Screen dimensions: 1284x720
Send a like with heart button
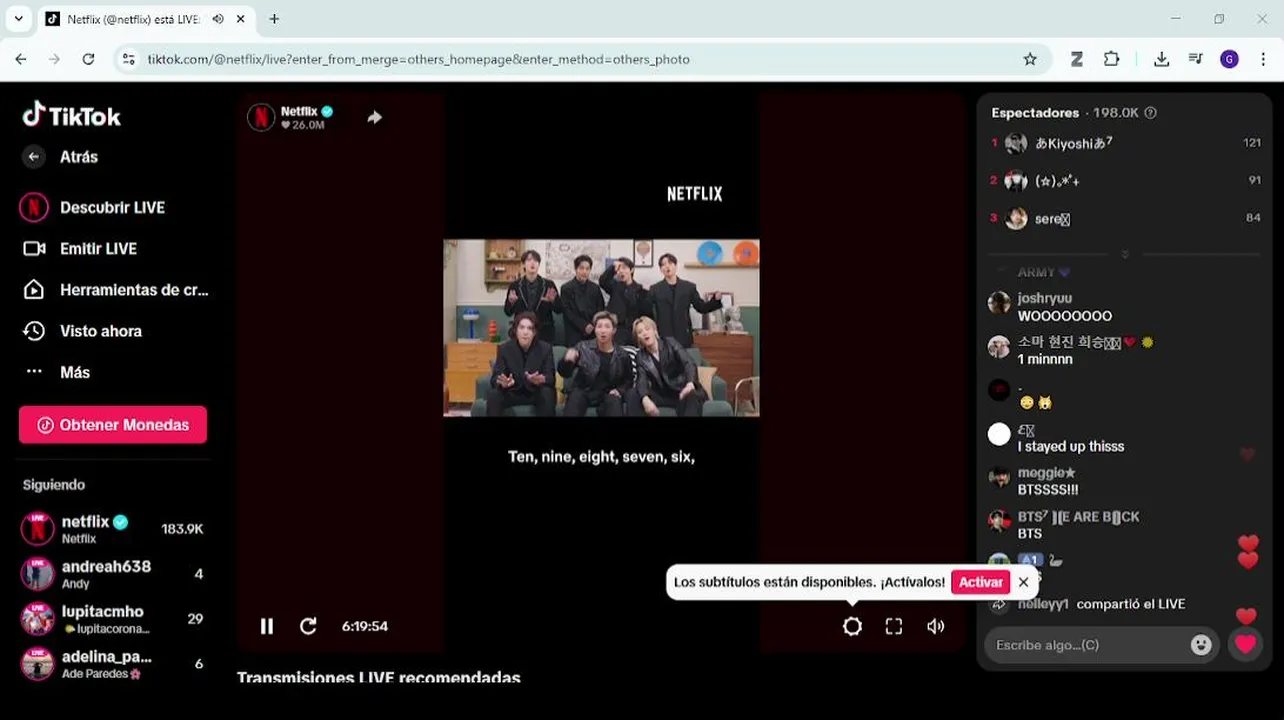1245,645
